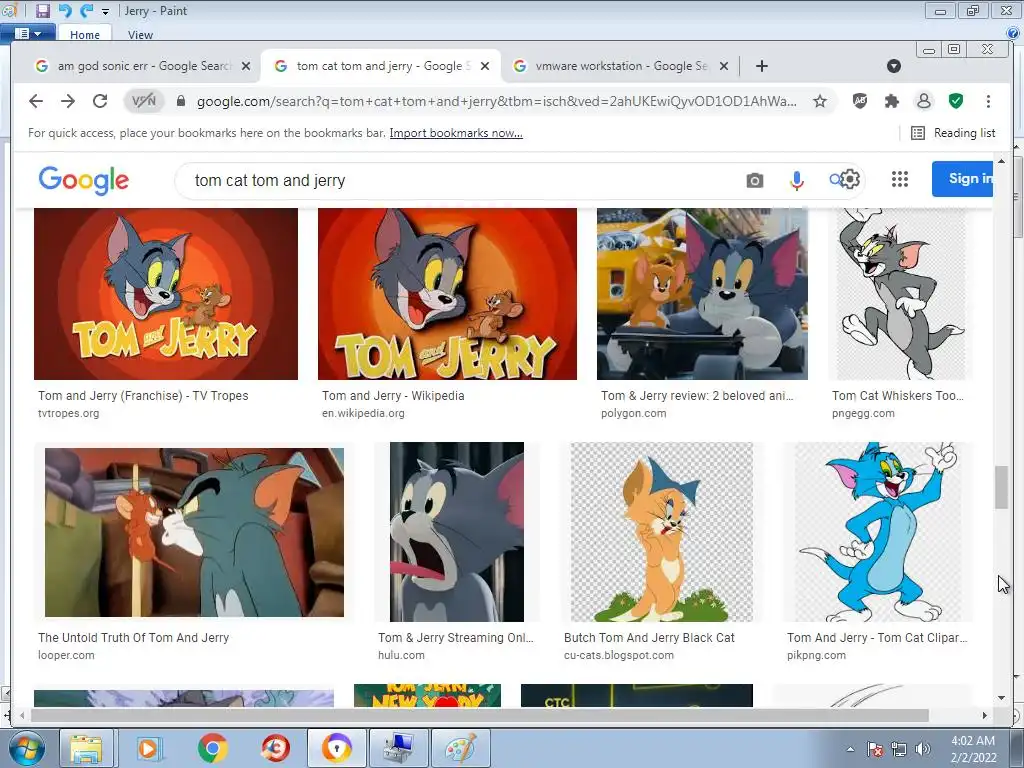Open the Paint file menu button
The height and width of the screenshot is (768, 1024).
pos(27,33)
